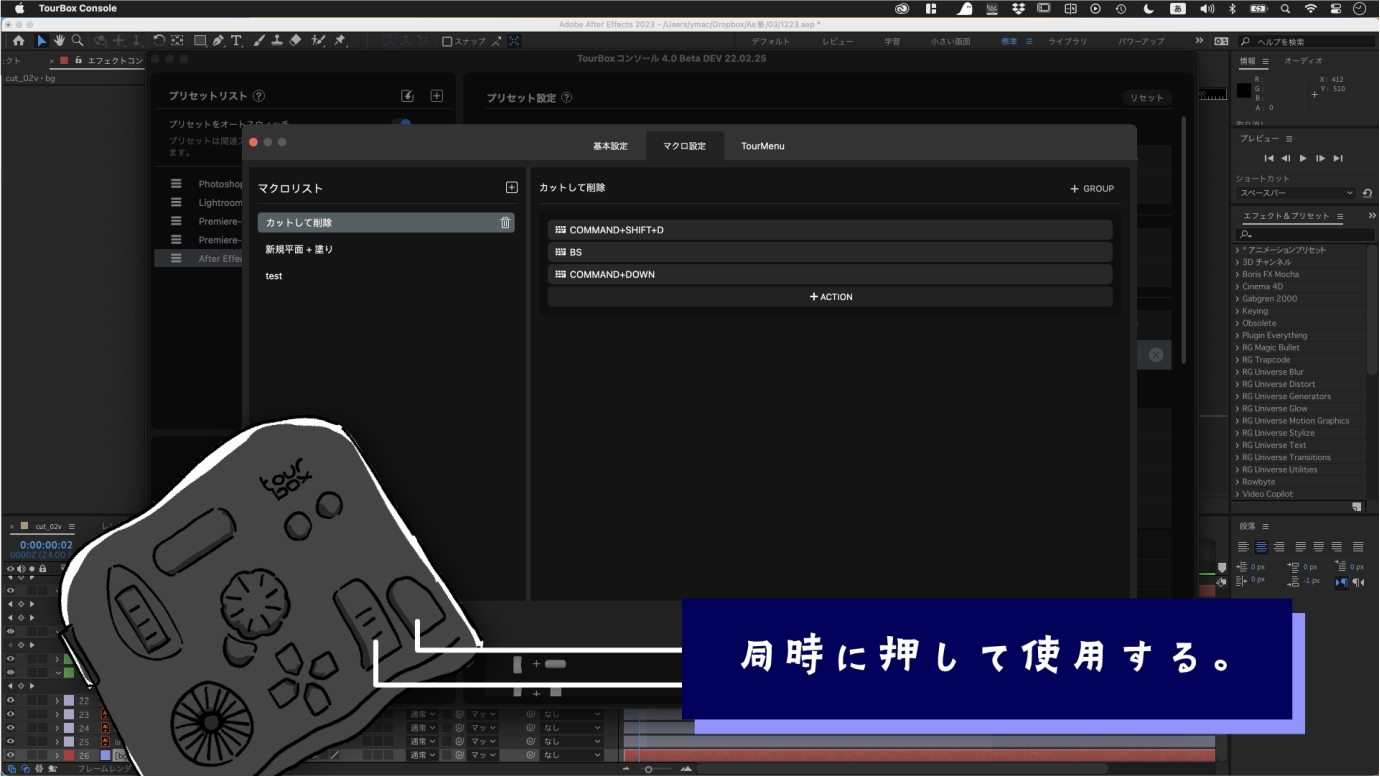Select the Clone Stamp tool
Image resolution: width=1380 pixels, height=777 pixels.
coord(276,41)
